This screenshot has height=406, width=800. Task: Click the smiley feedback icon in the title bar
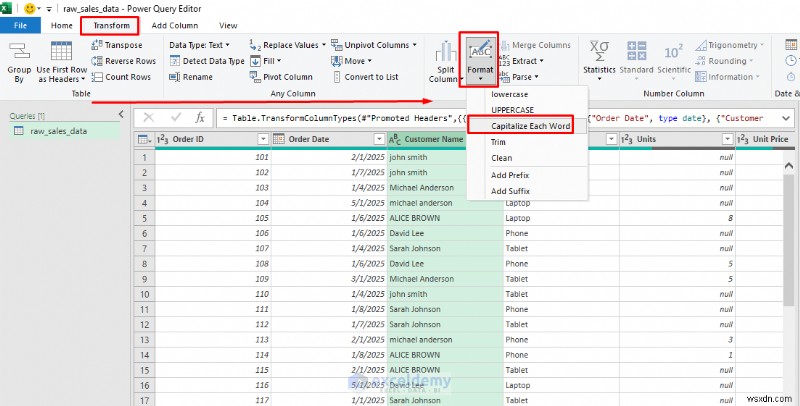click(x=30, y=9)
